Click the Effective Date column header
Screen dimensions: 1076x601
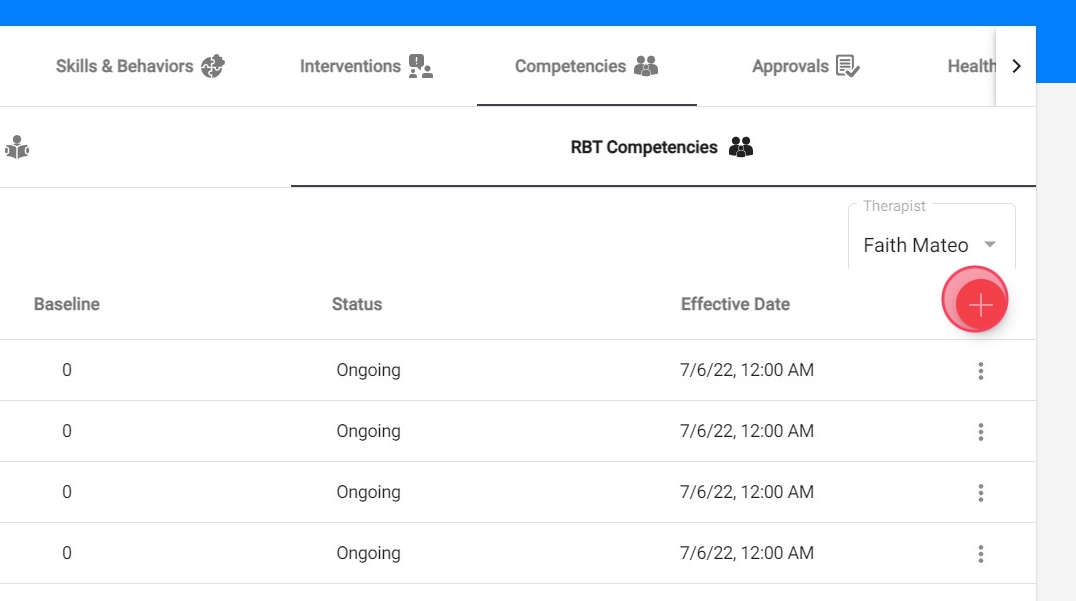[735, 304]
